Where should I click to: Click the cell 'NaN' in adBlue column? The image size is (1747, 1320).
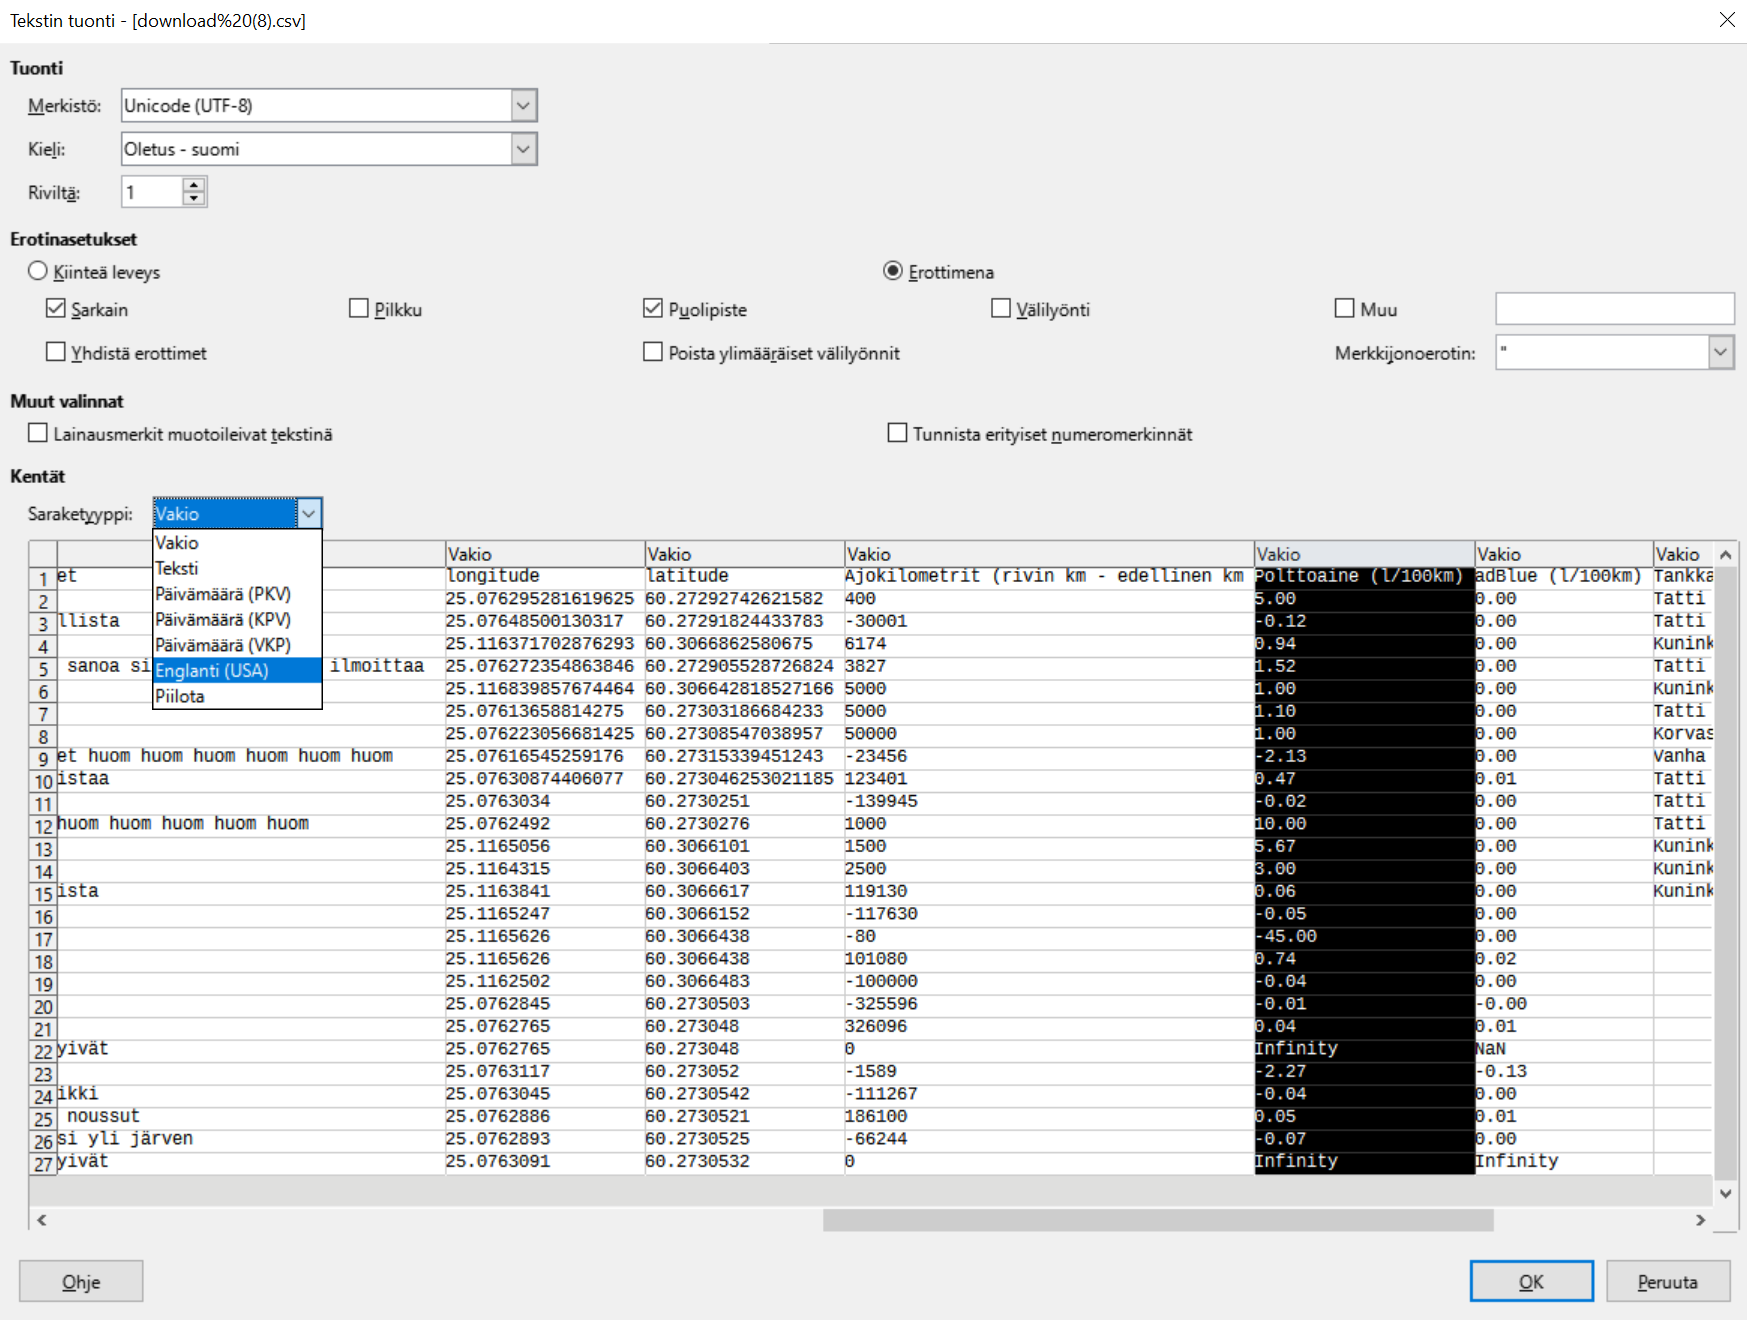1564,1049
